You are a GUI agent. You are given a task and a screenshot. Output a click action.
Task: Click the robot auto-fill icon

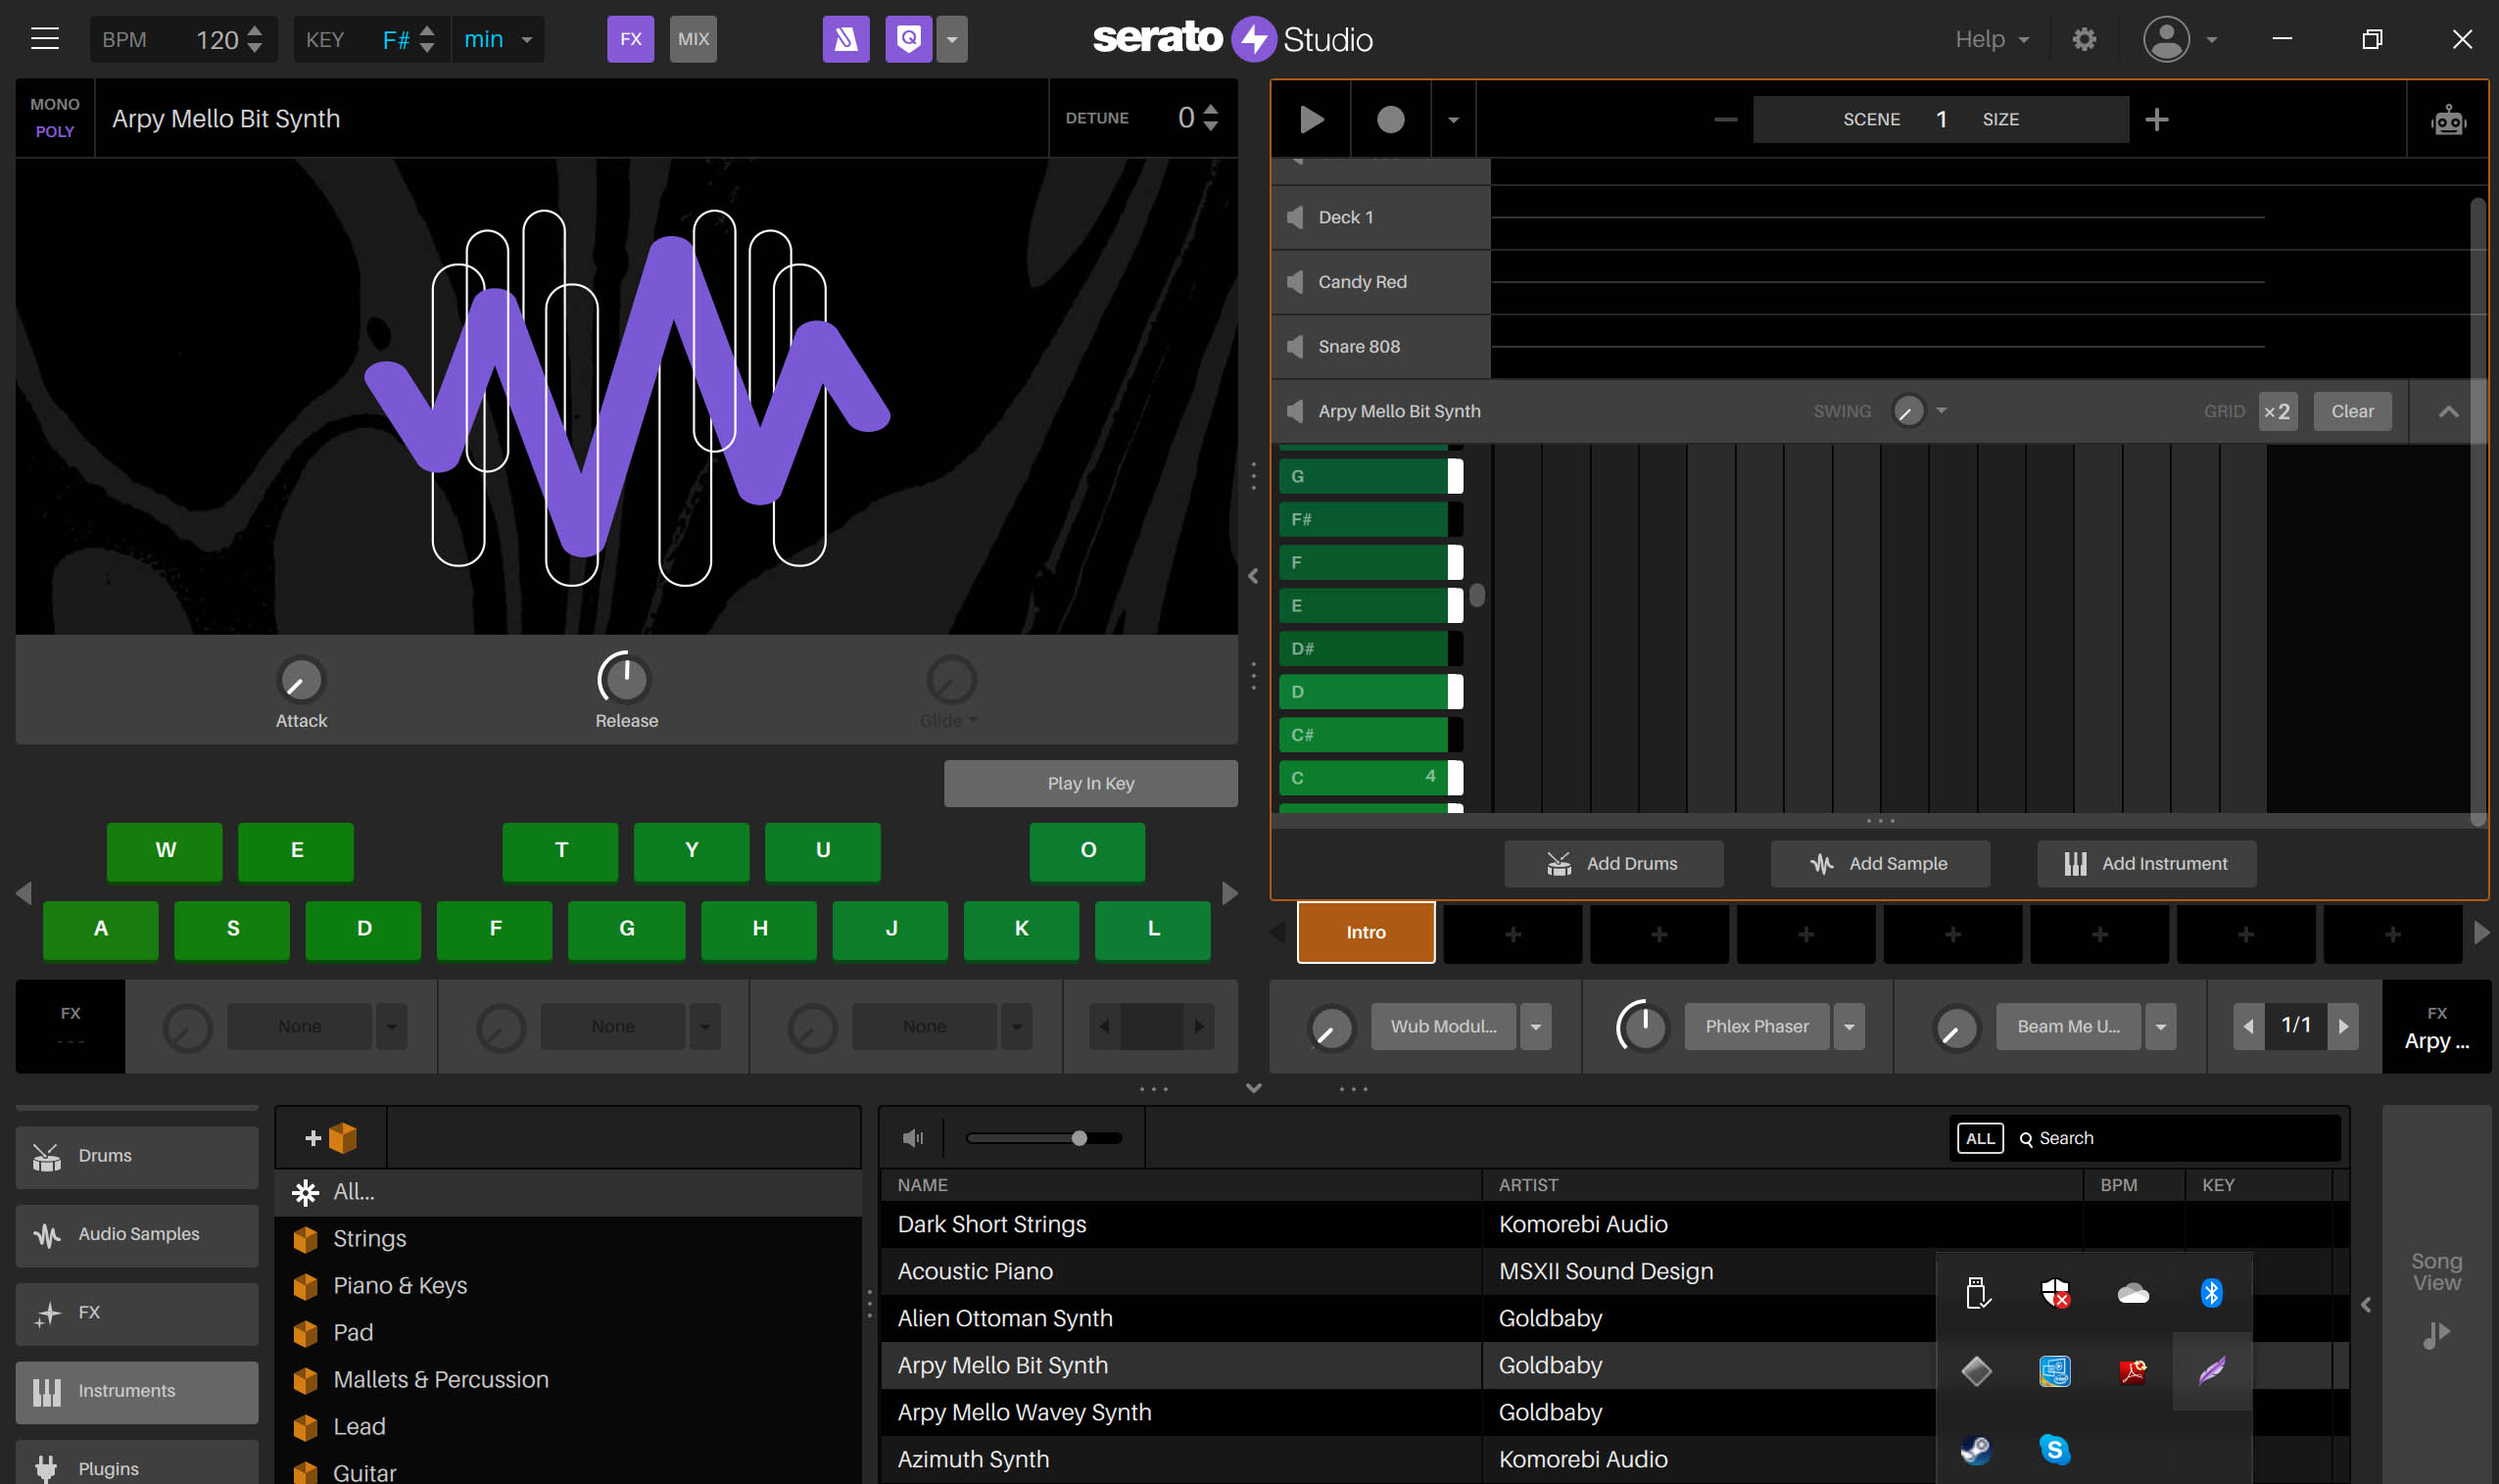coord(2448,119)
